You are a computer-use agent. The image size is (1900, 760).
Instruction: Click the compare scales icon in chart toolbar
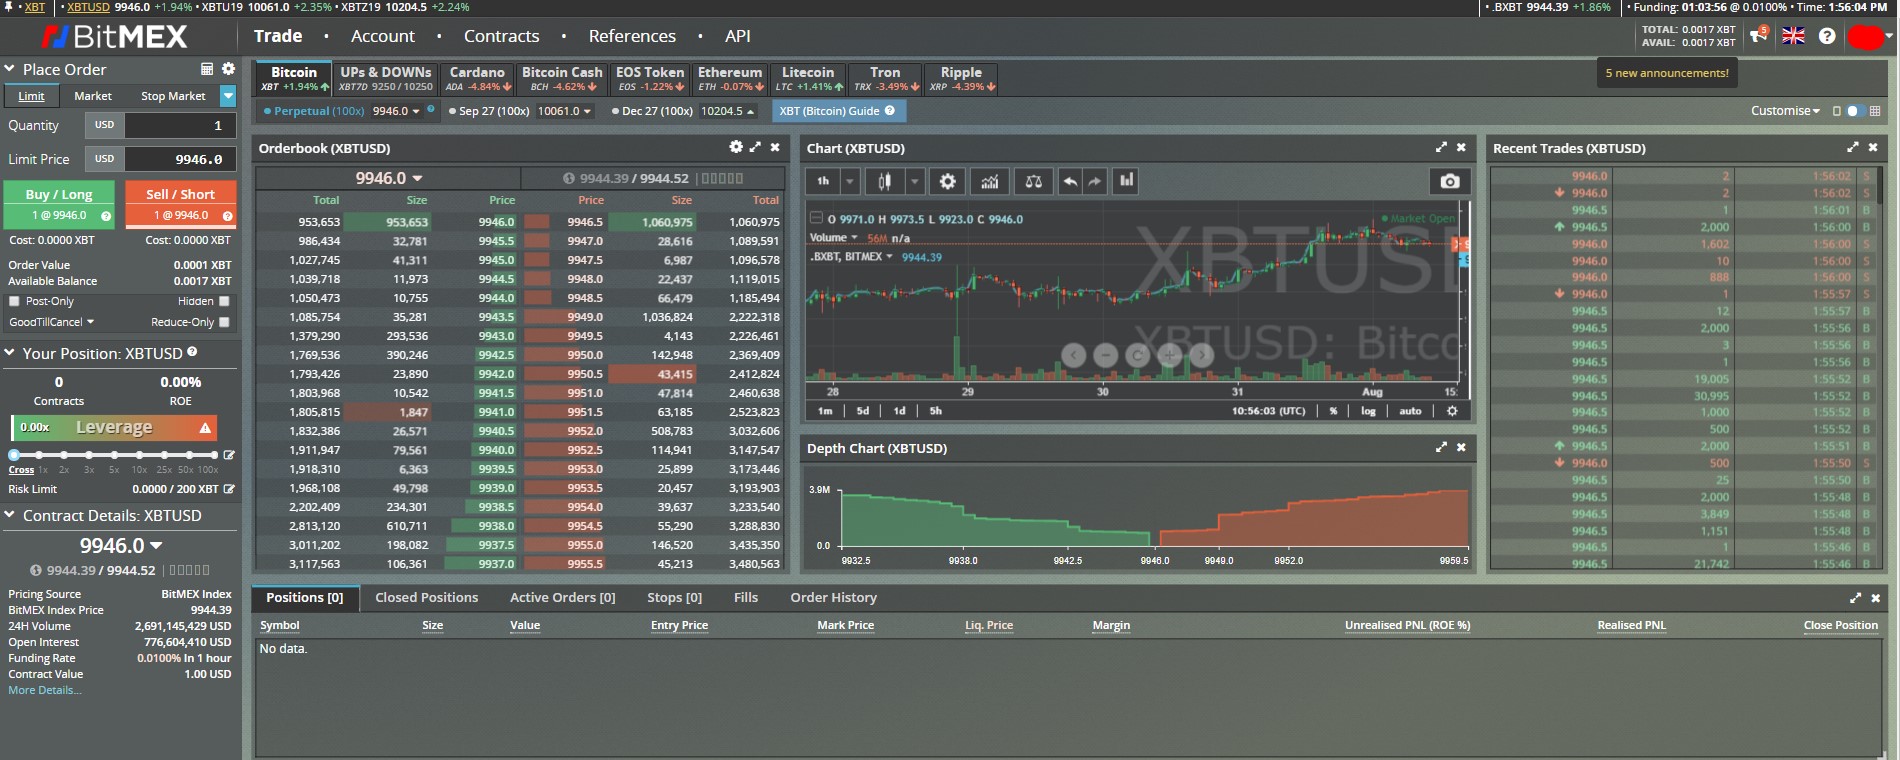[1034, 181]
